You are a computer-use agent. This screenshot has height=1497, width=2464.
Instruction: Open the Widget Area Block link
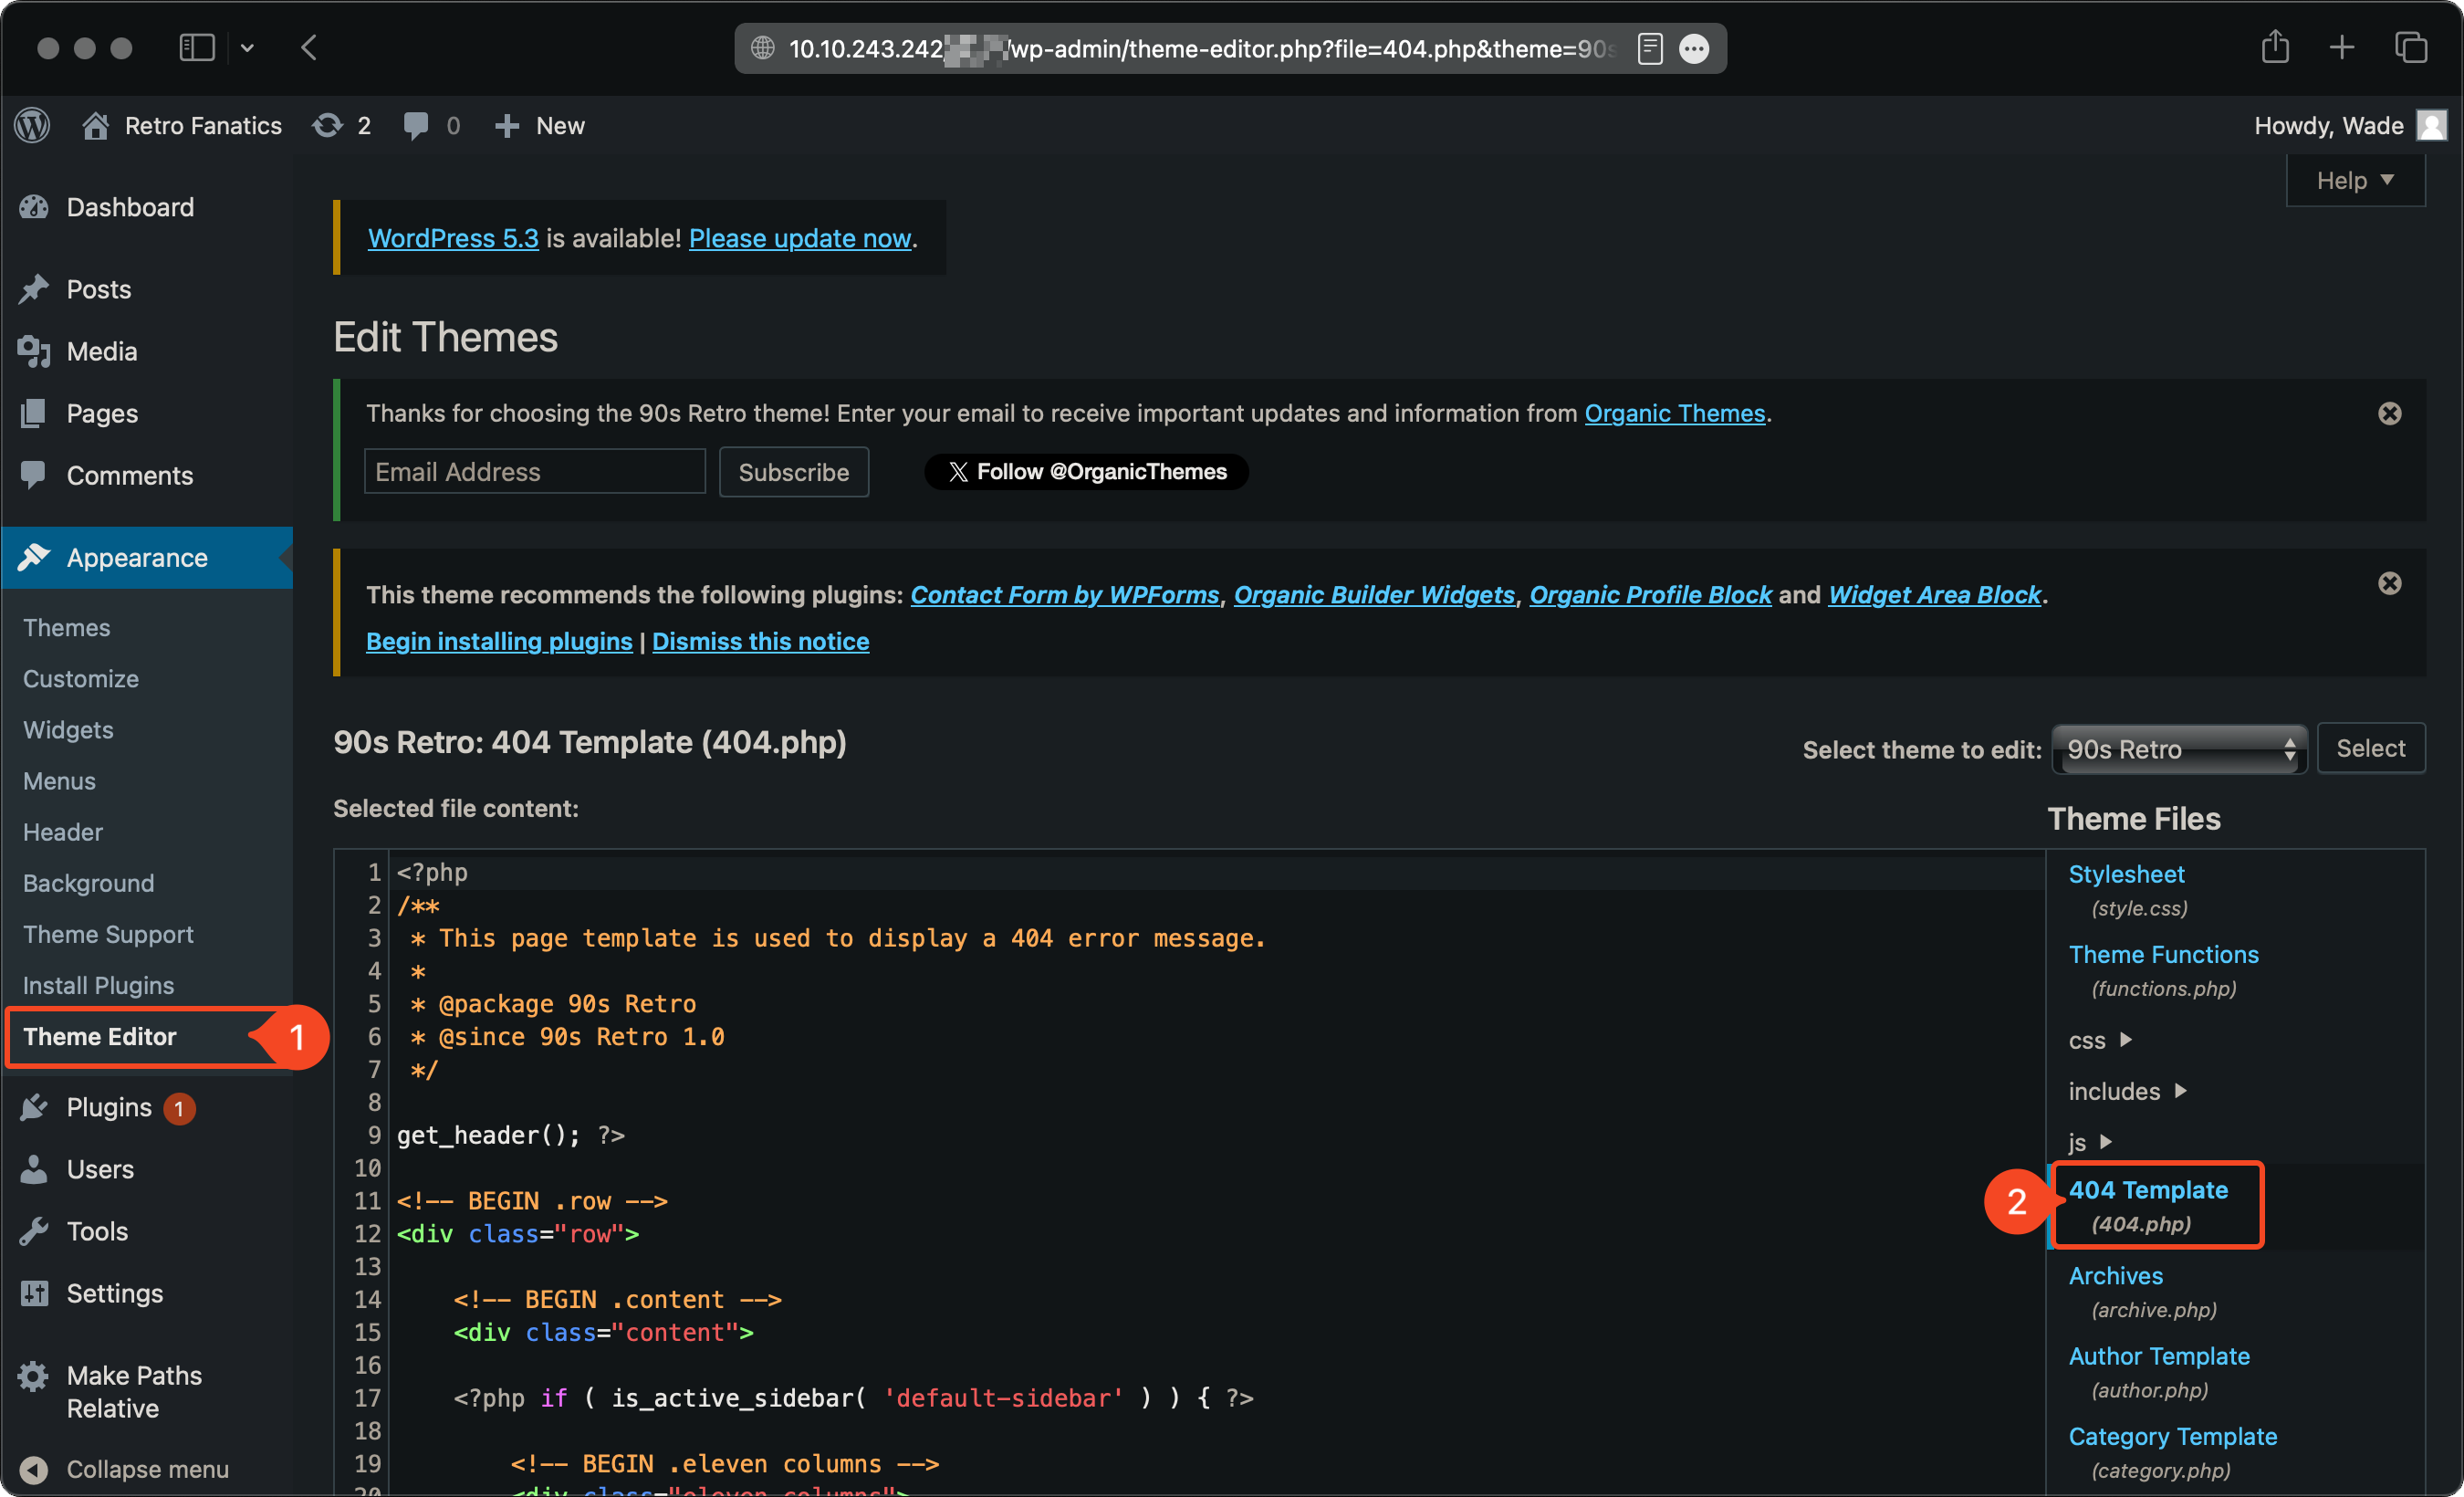click(x=1934, y=594)
